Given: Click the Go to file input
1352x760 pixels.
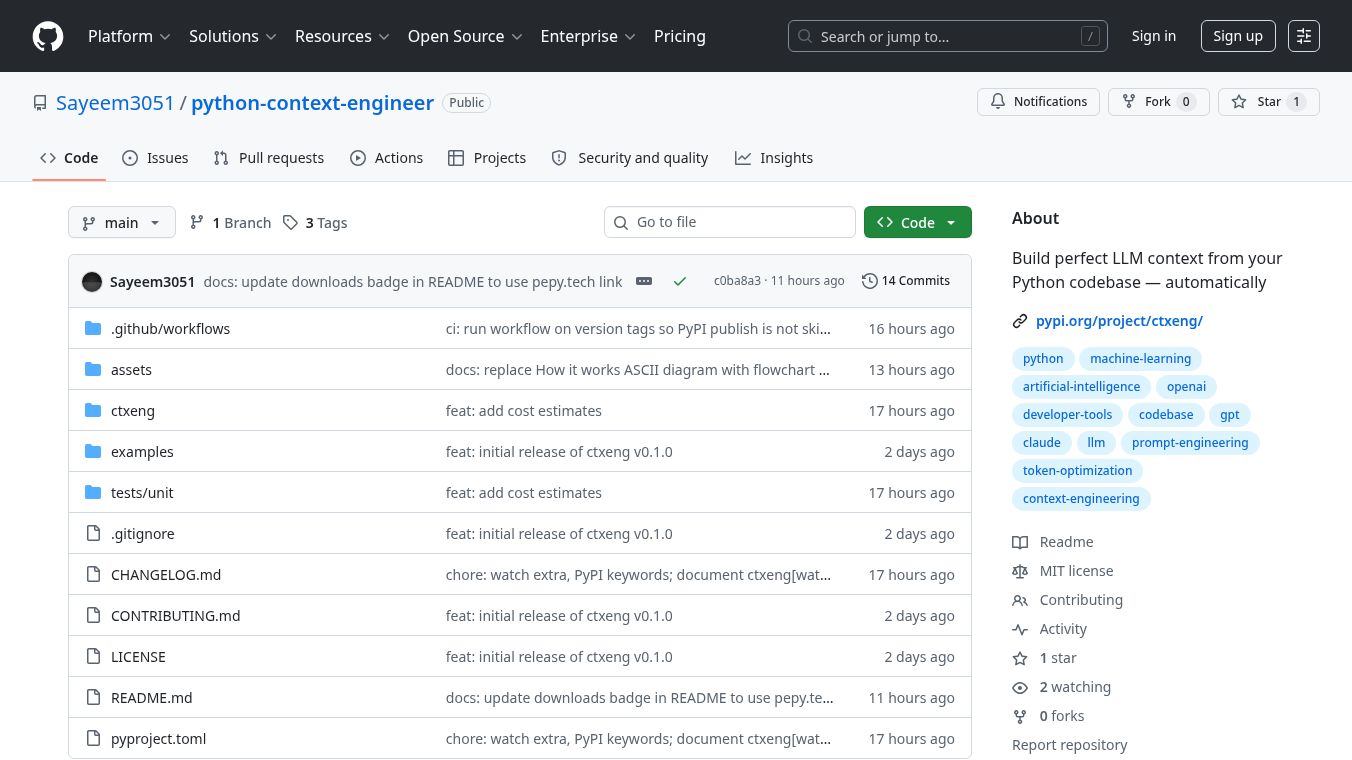Looking at the screenshot, I should pos(730,222).
